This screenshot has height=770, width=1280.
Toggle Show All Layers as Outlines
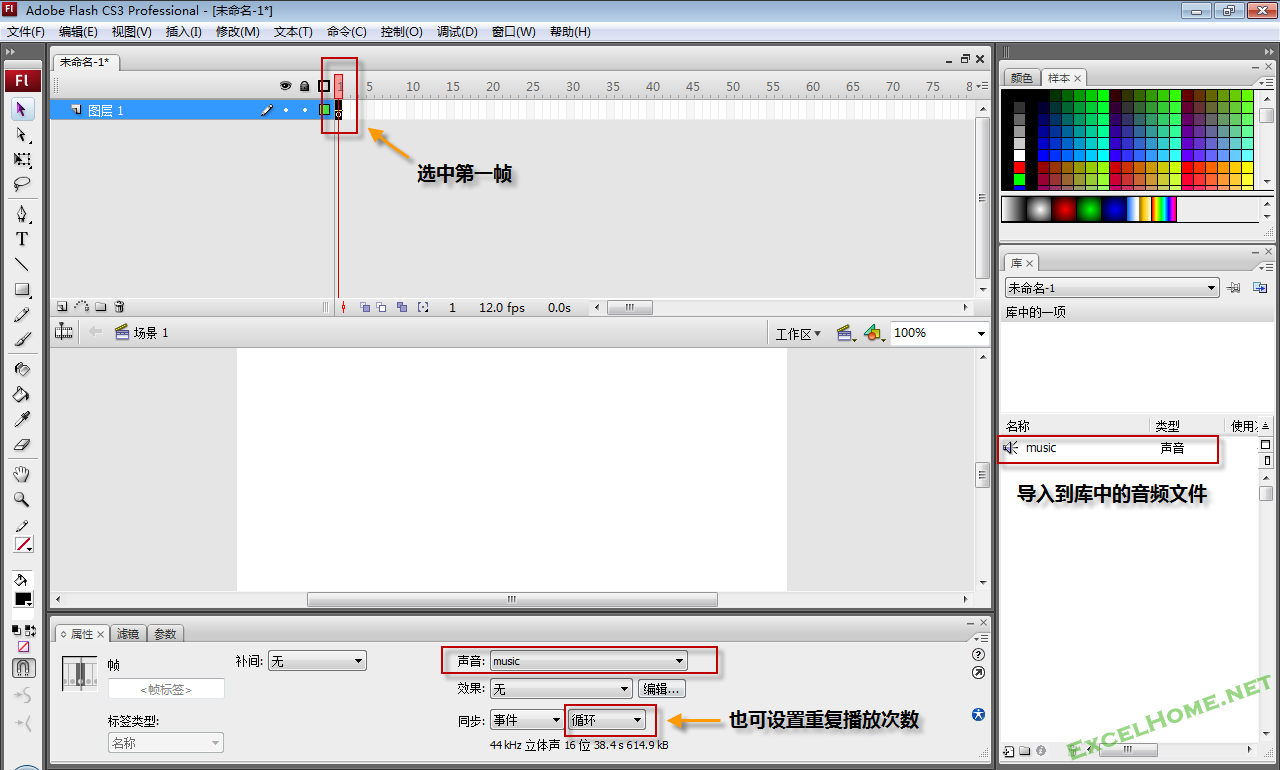click(324, 86)
